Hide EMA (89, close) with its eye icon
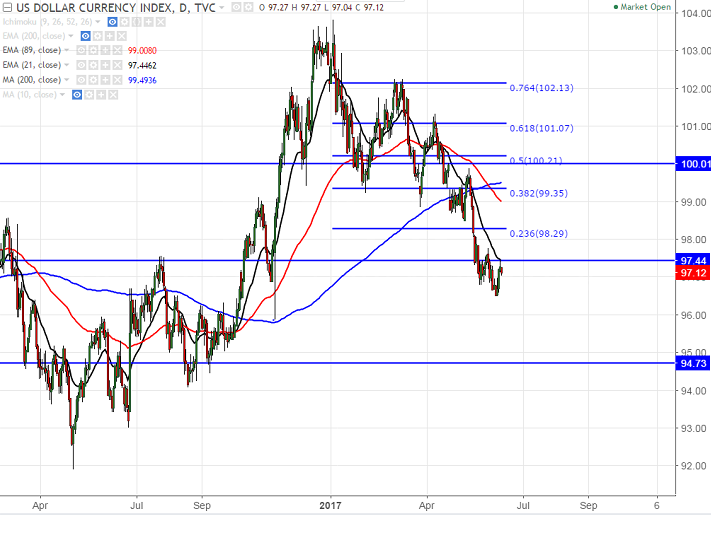725x543 pixels. click(81, 50)
